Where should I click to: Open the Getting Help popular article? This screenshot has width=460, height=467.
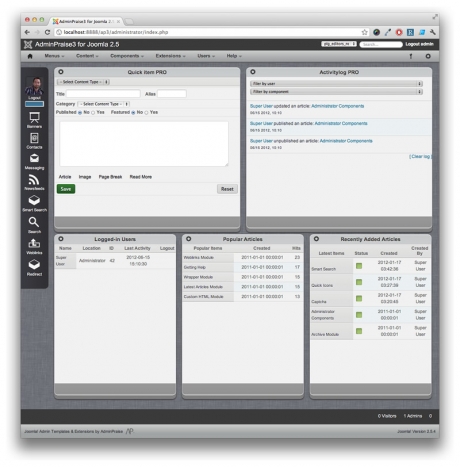[195, 267]
